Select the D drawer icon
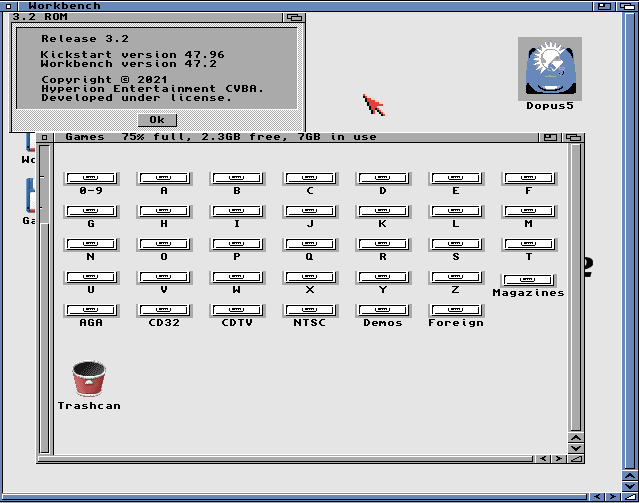This screenshot has width=639, height=503. [382, 178]
